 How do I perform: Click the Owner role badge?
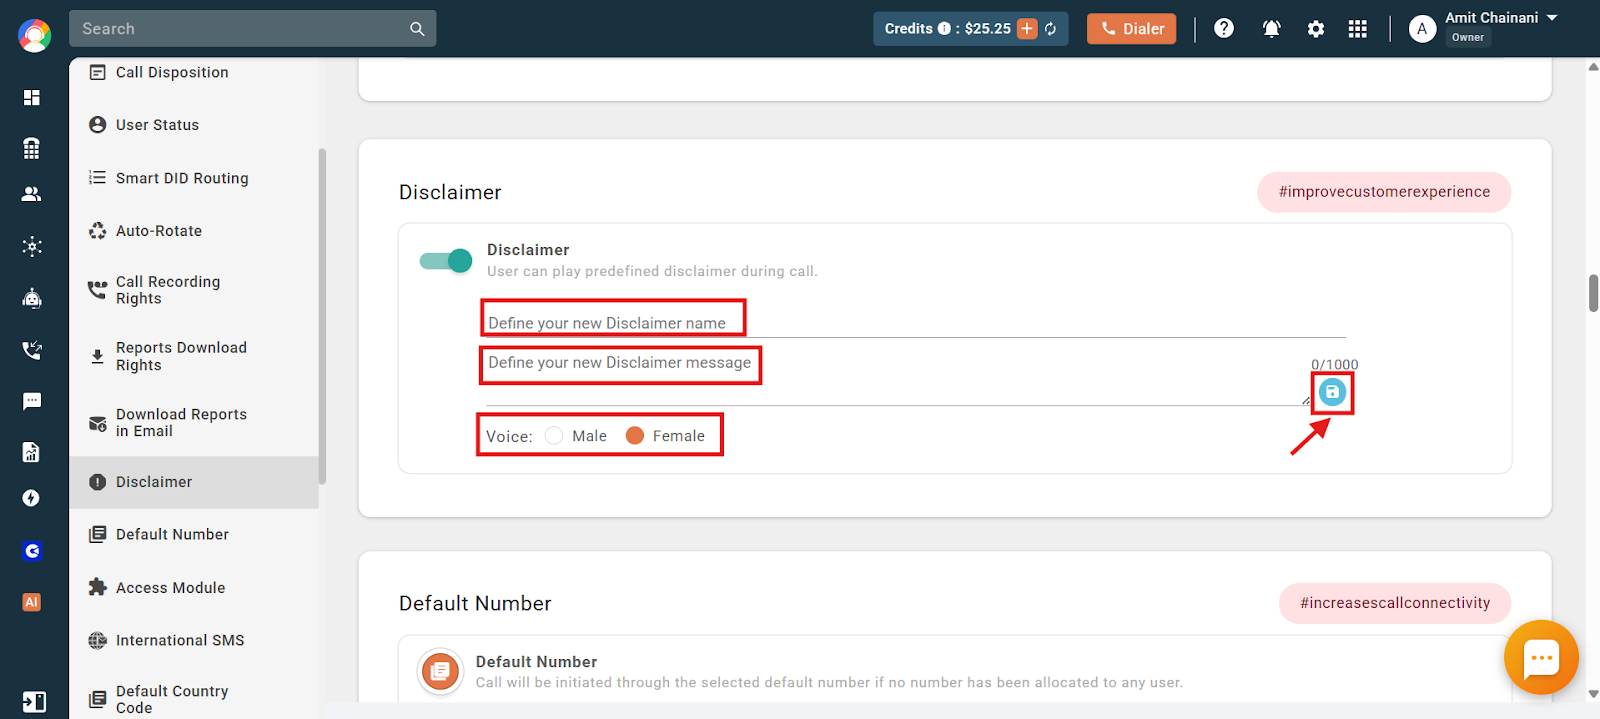[x=1468, y=38]
